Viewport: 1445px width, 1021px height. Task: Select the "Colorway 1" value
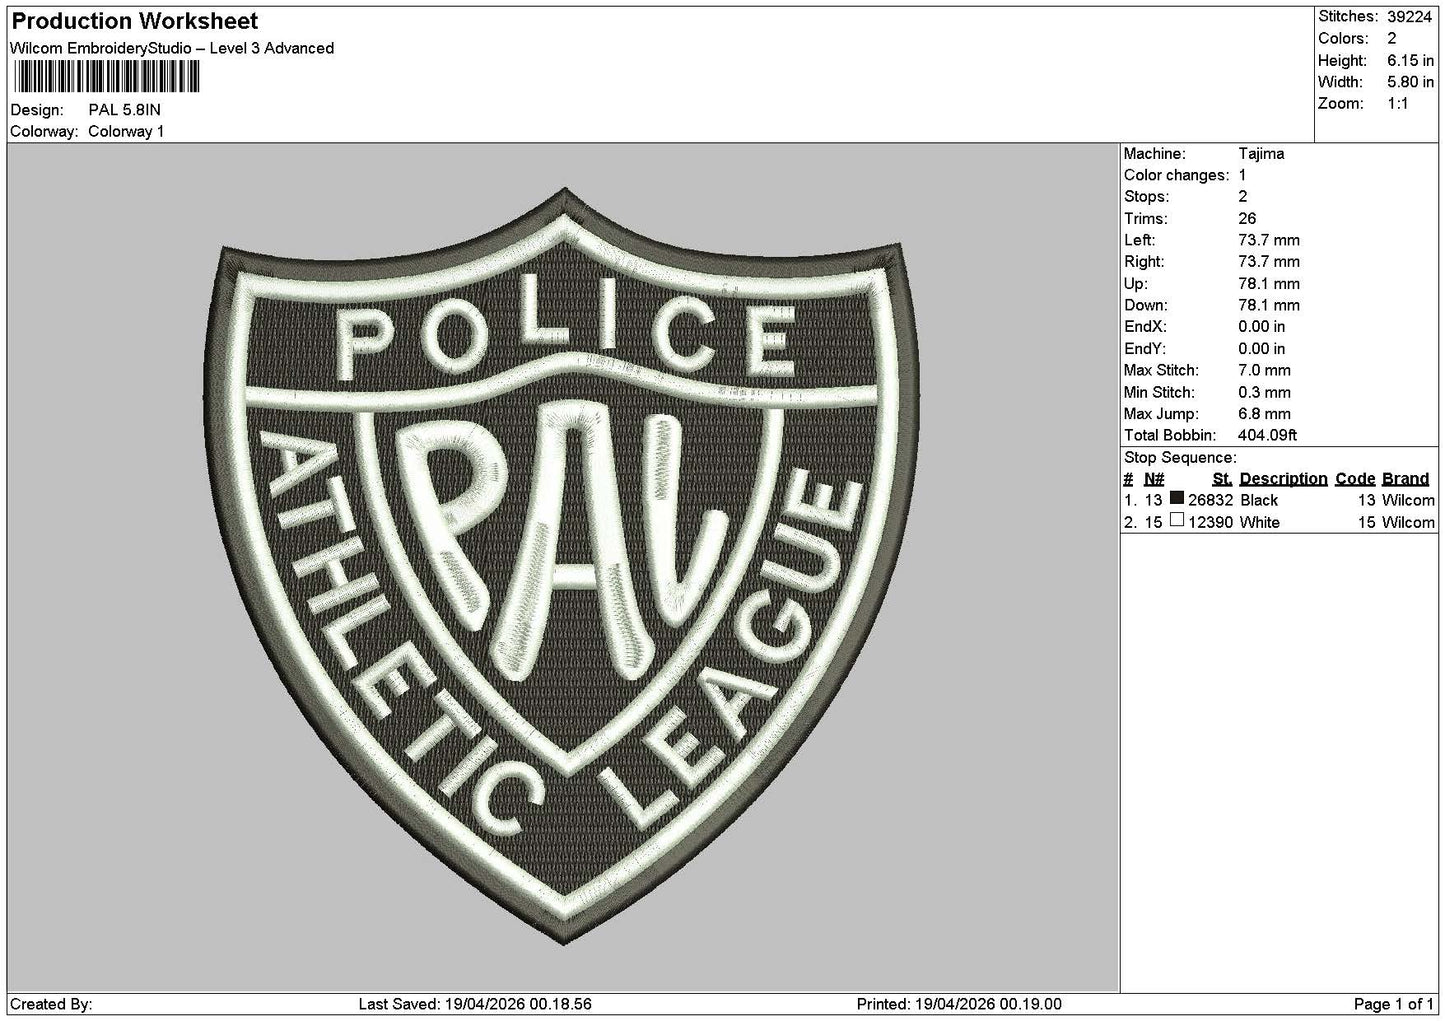point(126,132)
